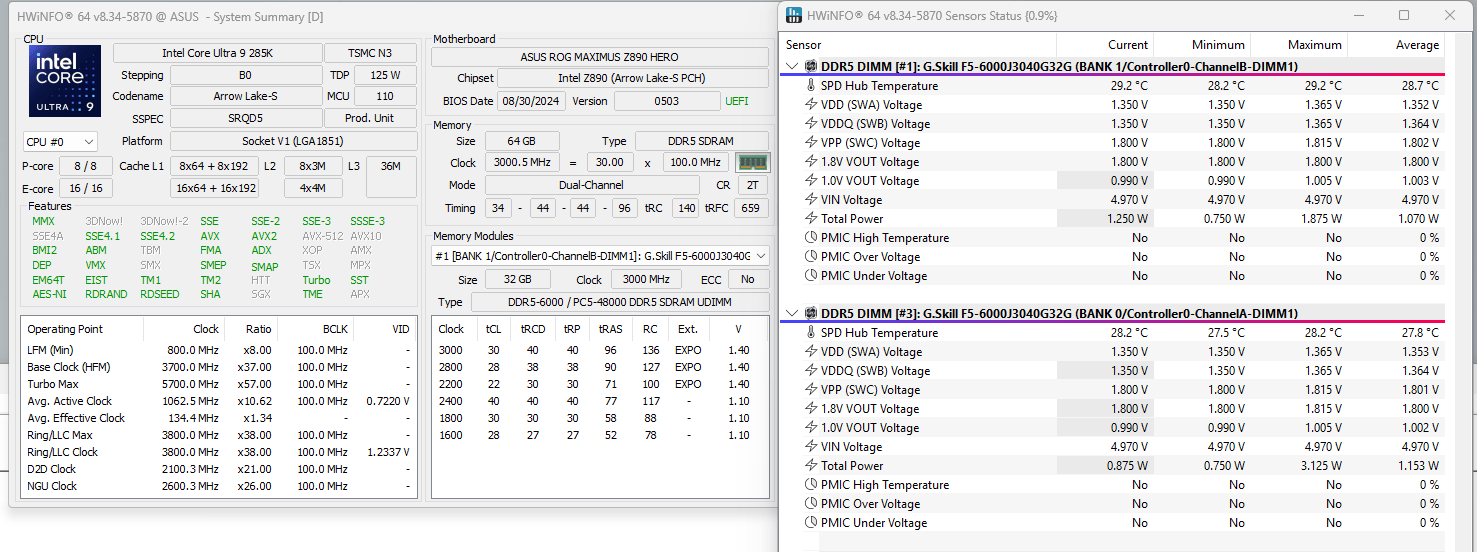This screenshot has height=552, width=1477.
Task: Click the Prod. Unit field
Action: click(x=385, y=119)
